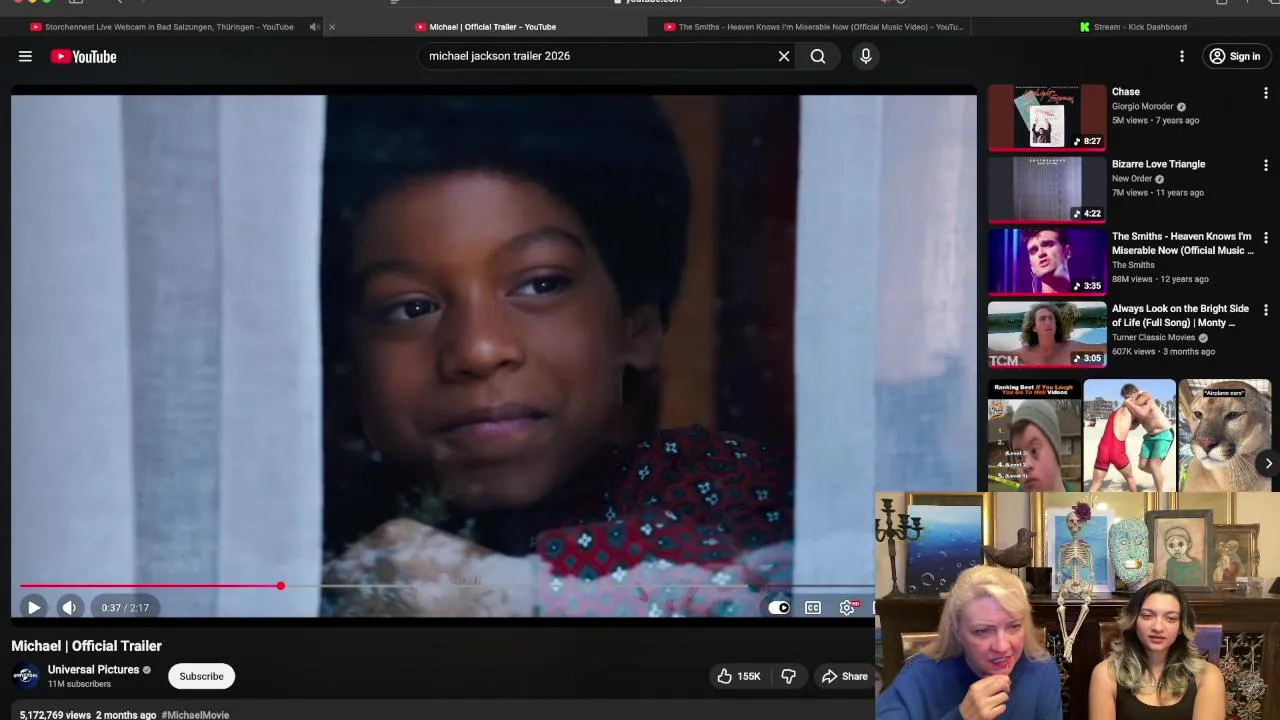Viewport: 1280px width, 720px height.
Task: Seek using the red progress scrubber
Action: [281, 586]
